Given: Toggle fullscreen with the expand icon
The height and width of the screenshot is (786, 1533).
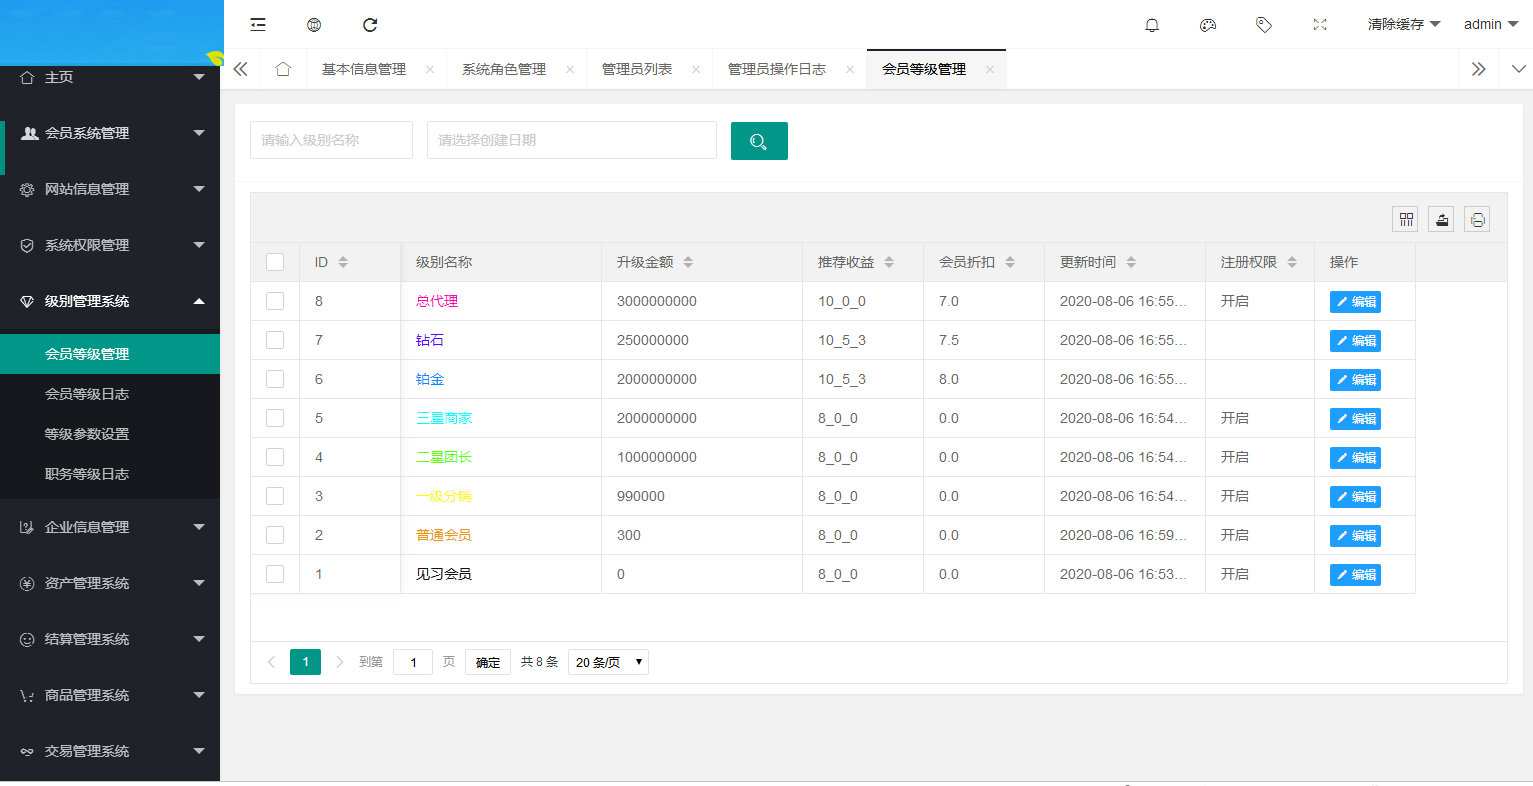Looking at the screenshot, I should point(1319,24).
